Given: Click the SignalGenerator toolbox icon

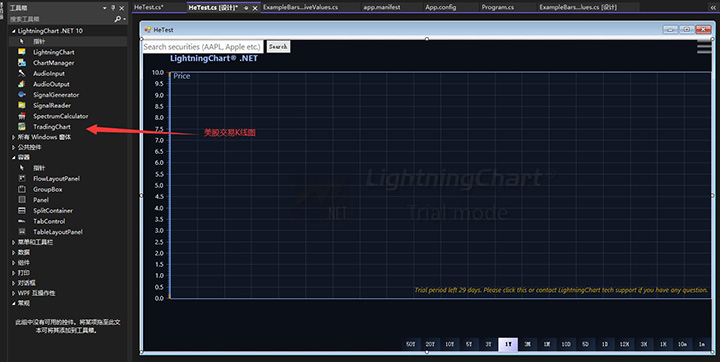Looking at the screenshot, I should (22, 95).
